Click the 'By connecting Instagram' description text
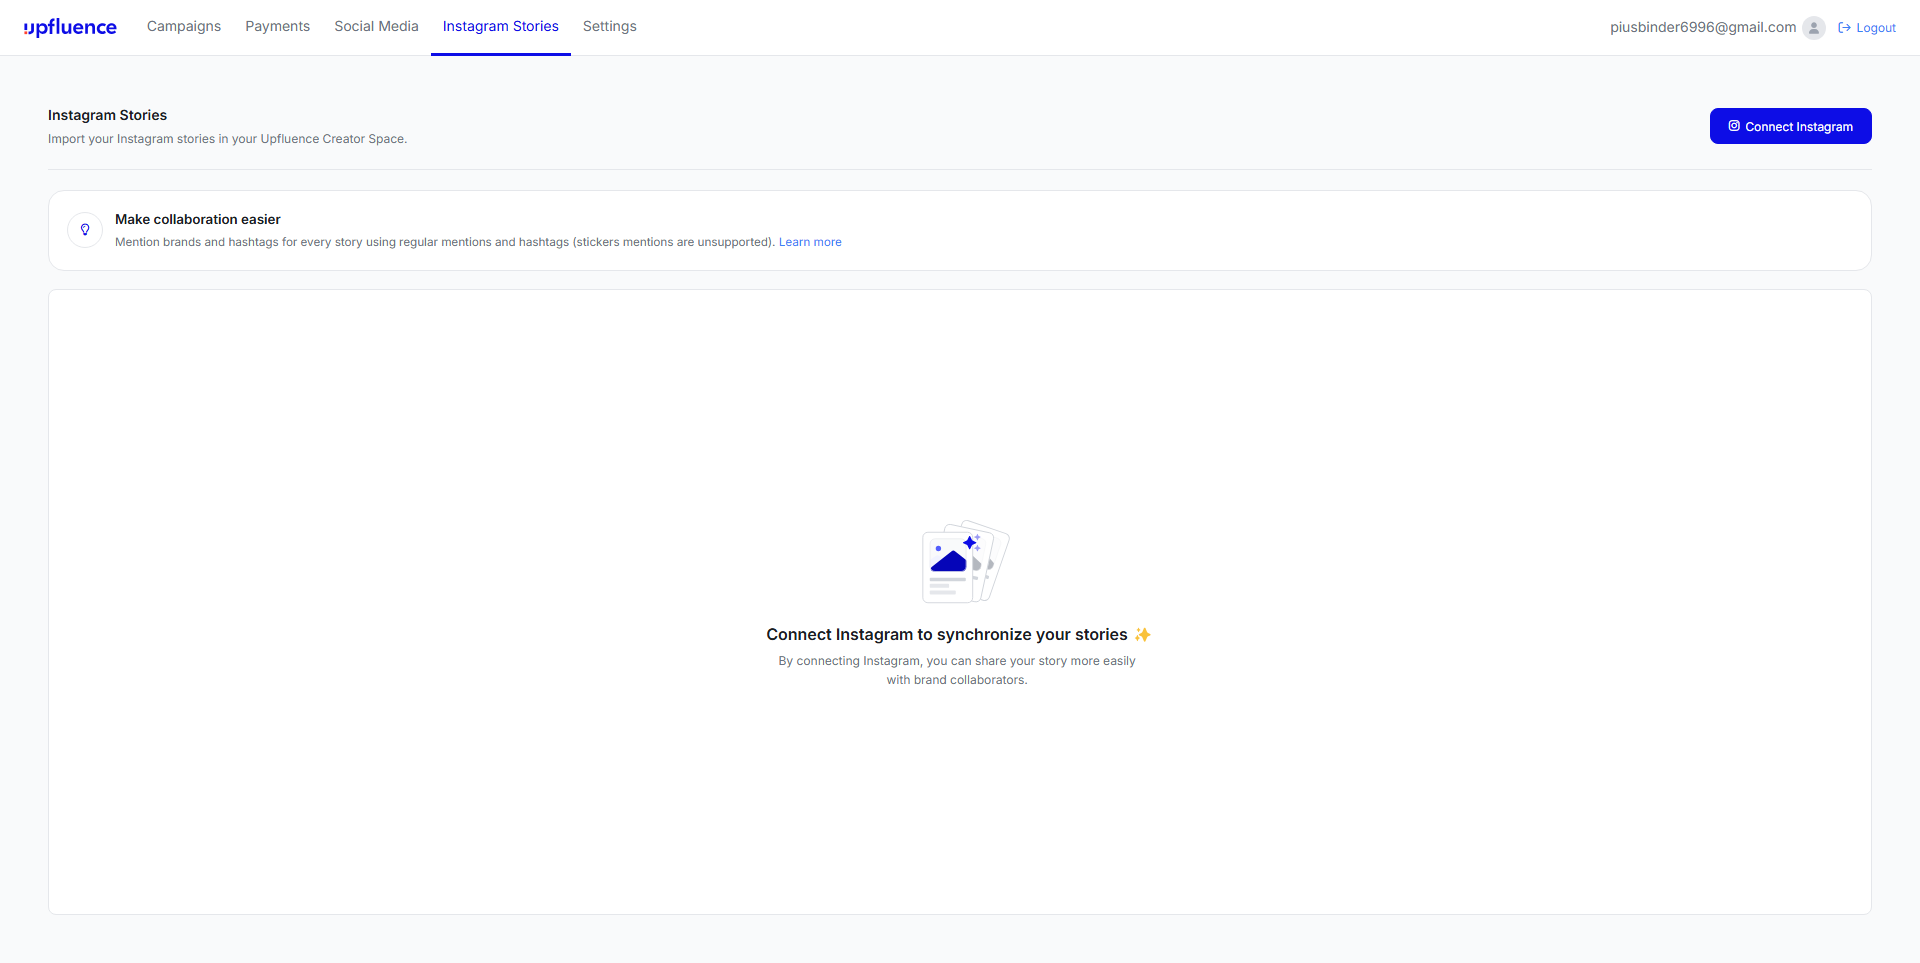 (x=957, y=670)
